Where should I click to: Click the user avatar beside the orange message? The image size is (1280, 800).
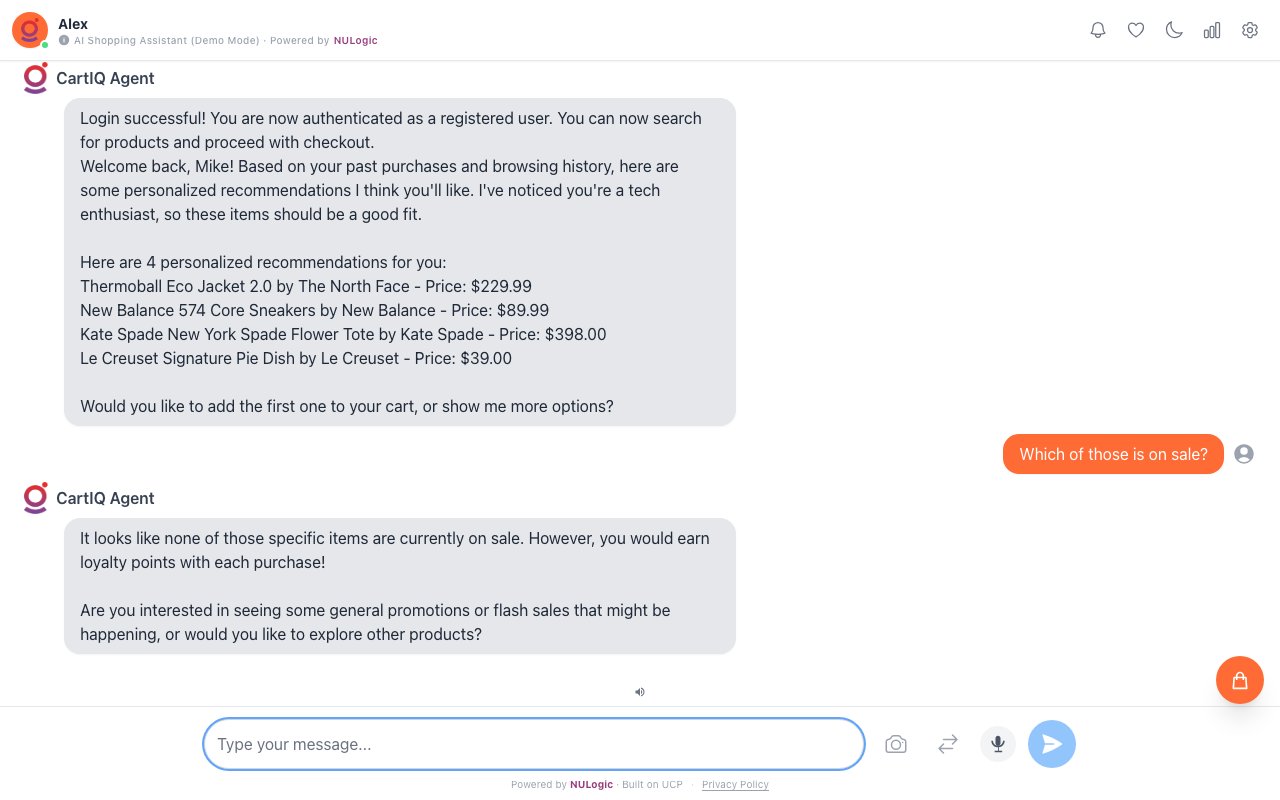(x=1244, y=454)
